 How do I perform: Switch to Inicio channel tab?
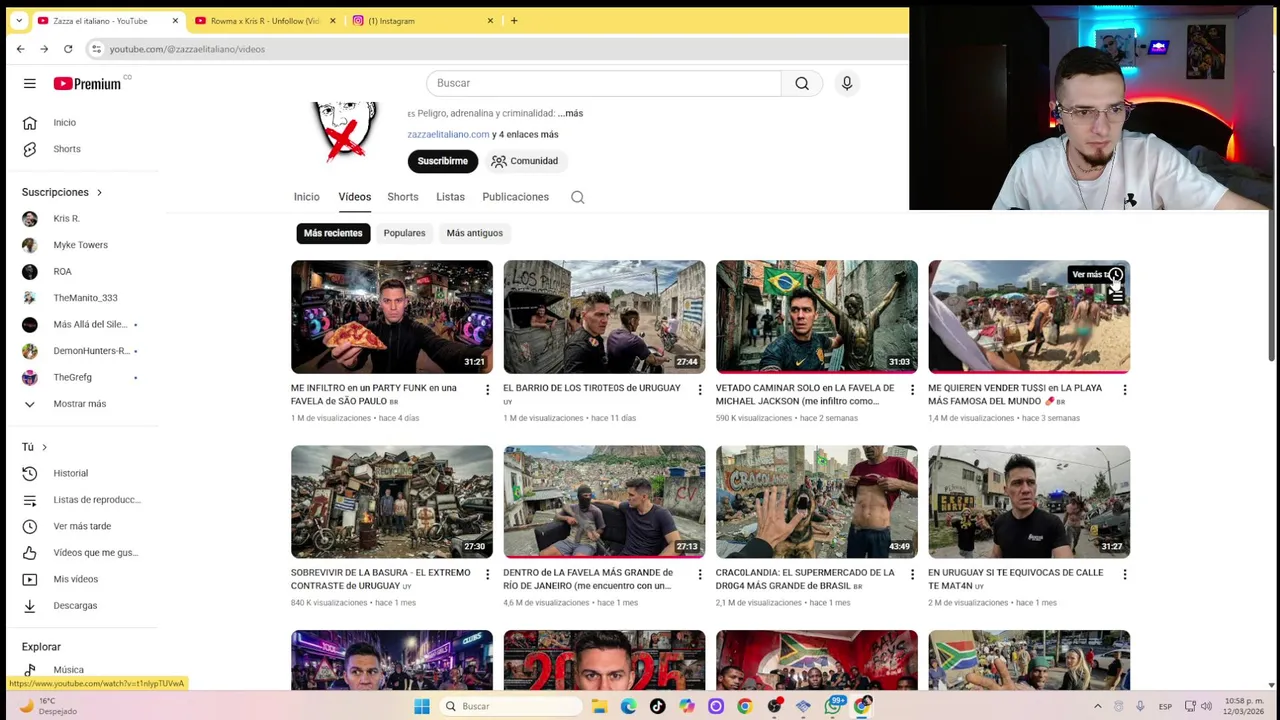pyautogui.click(x=307, y=197)
